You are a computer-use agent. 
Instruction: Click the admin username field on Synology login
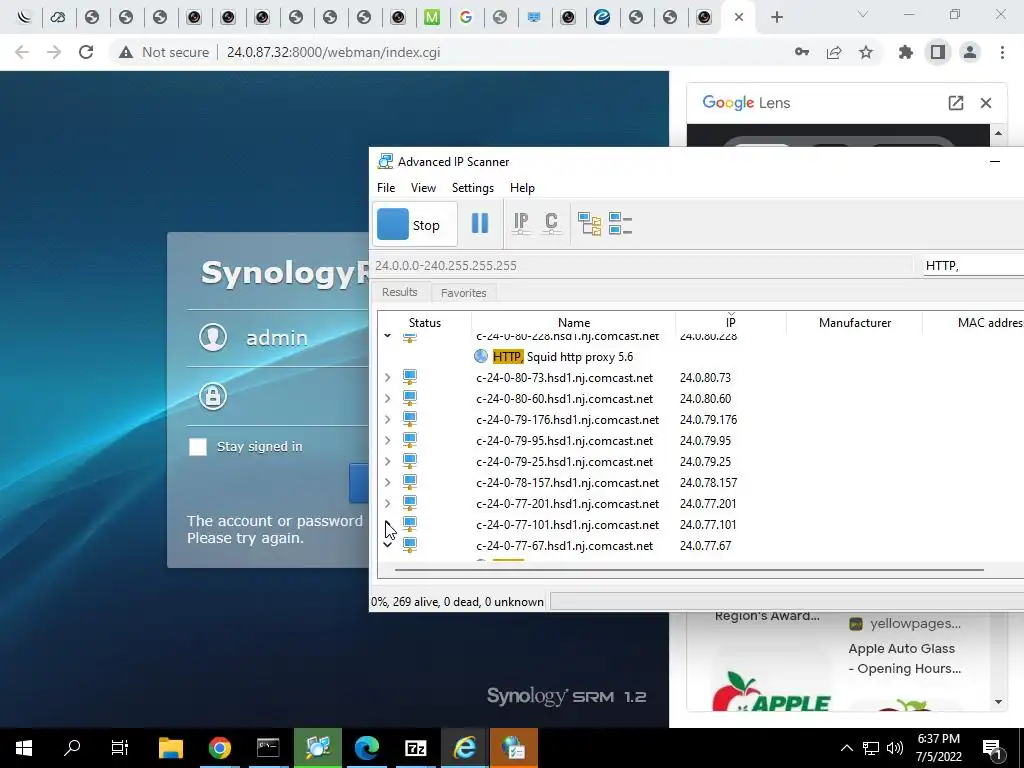pos(277,338)
